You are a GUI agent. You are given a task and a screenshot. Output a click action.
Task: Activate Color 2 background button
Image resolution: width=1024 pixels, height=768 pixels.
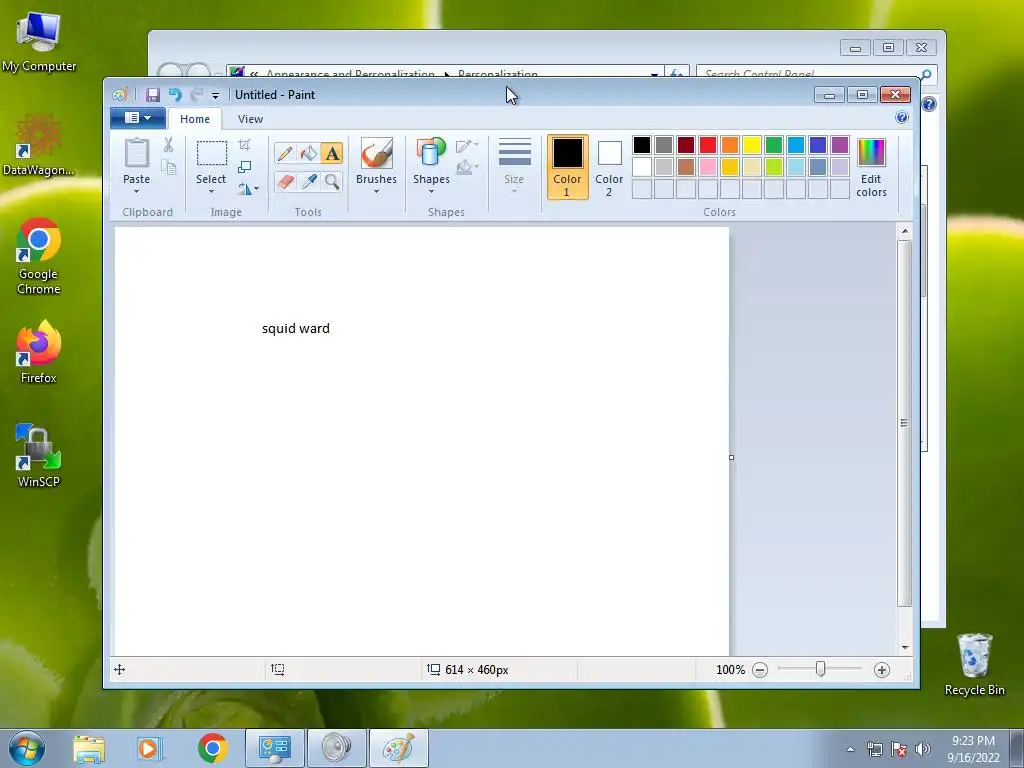(609, 167)
